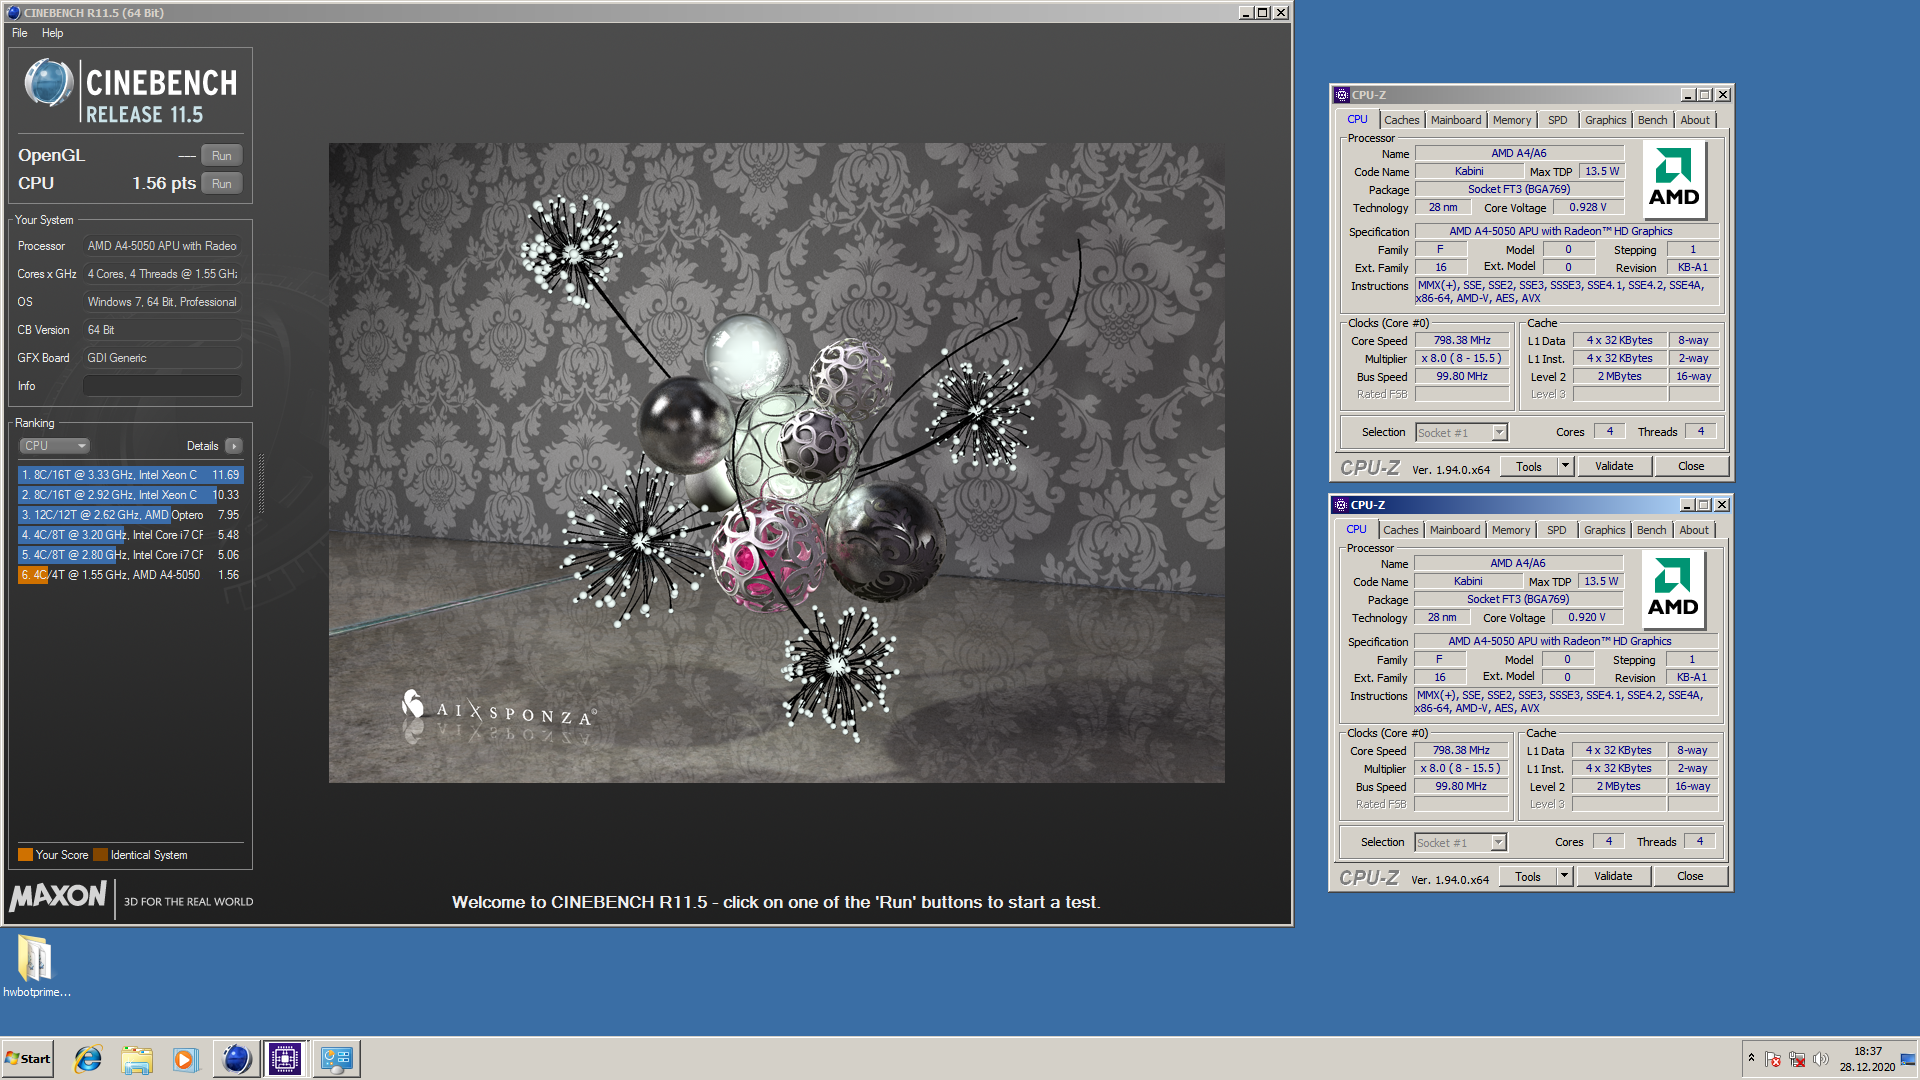The height and width of the screenshot is (1080, 1920).
Task: Click Tools button in lower CPU-Z window
Action: pos(1527,877)
